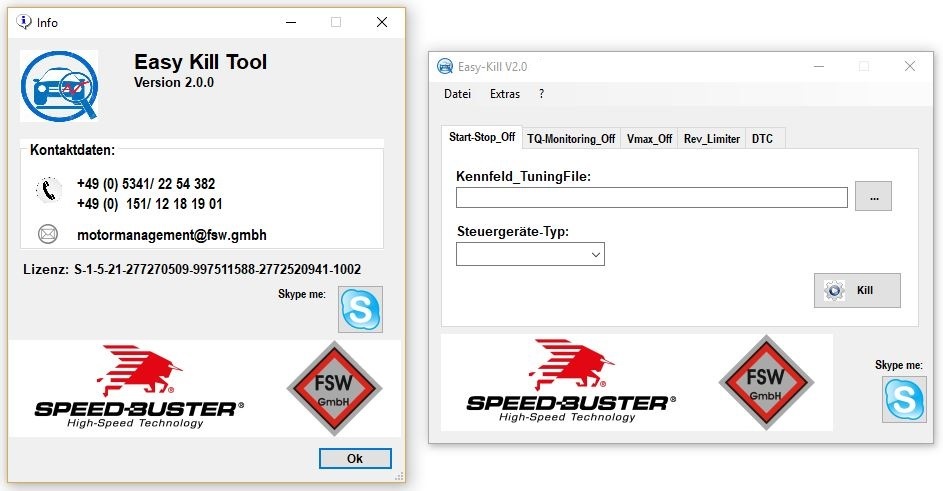The height and width of the screenshot is (491, 943).
Task: Minimize the Info window
Action: pyautogui.click(x=291, y=22)
